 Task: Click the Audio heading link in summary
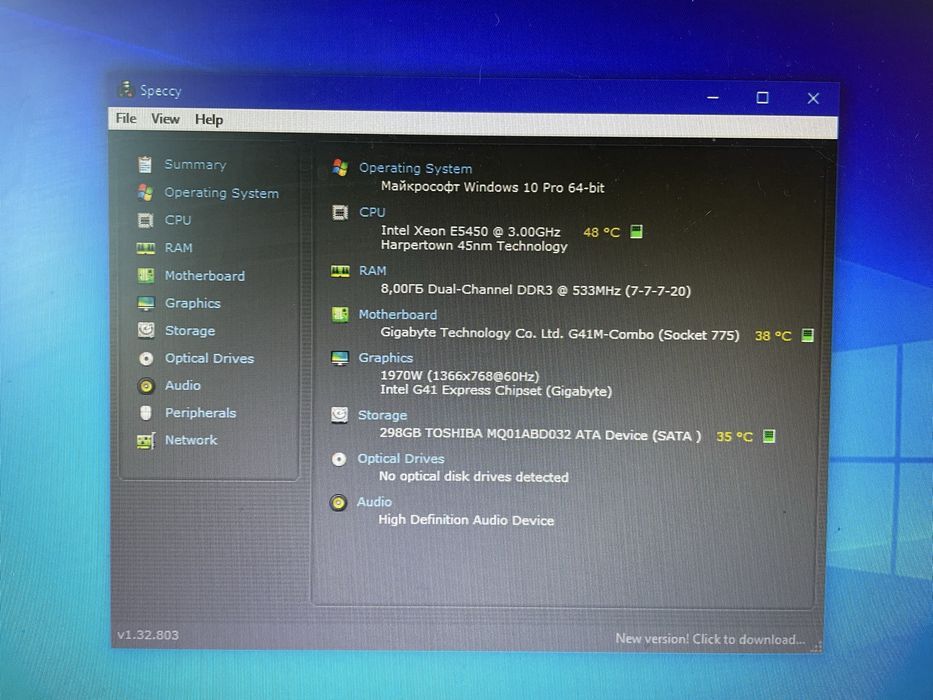click(374, 502)
